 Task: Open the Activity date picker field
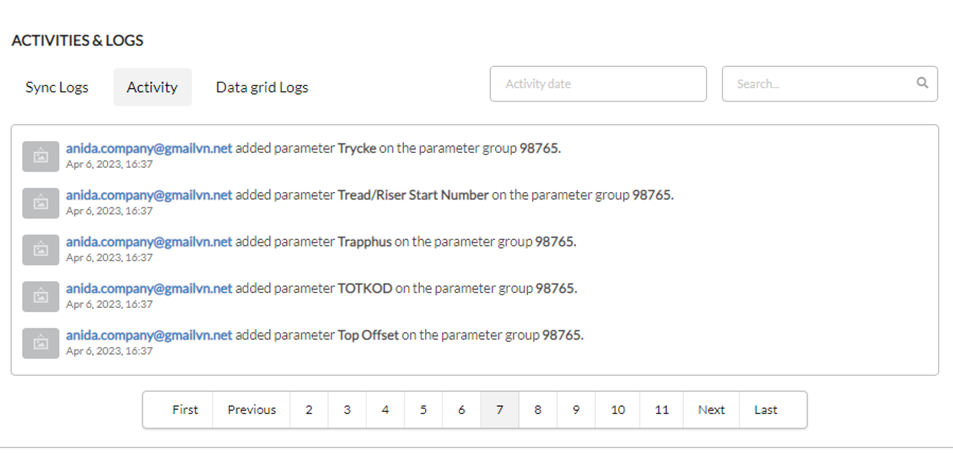pyautogui.click(x=598, y=84)
